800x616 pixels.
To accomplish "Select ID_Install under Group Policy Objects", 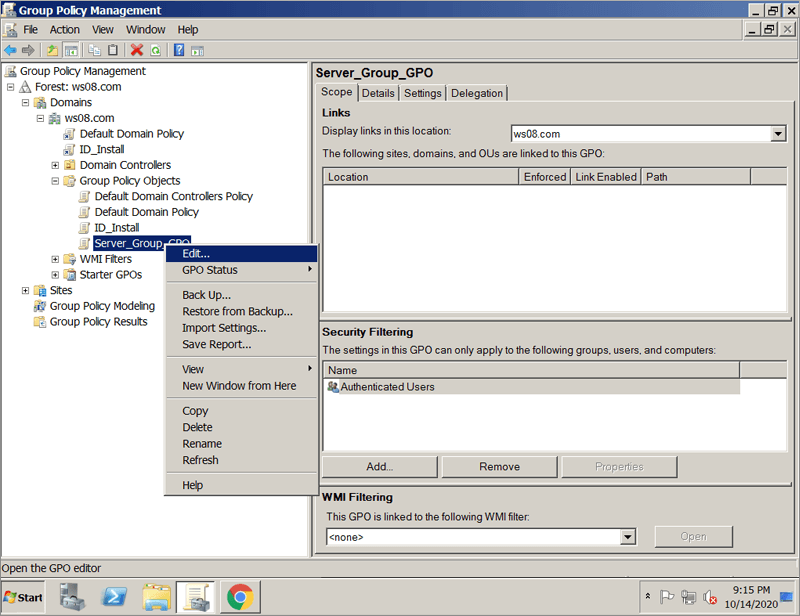I will point(117,228).
